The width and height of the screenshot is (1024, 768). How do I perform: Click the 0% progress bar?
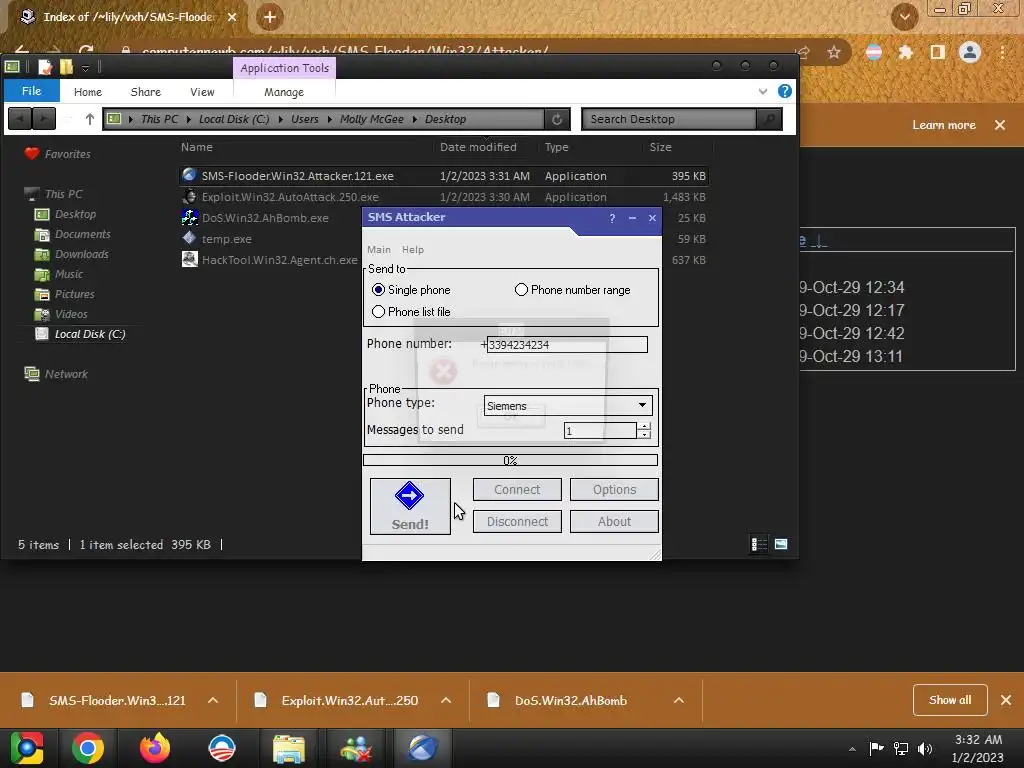click(x=510, y=460)
